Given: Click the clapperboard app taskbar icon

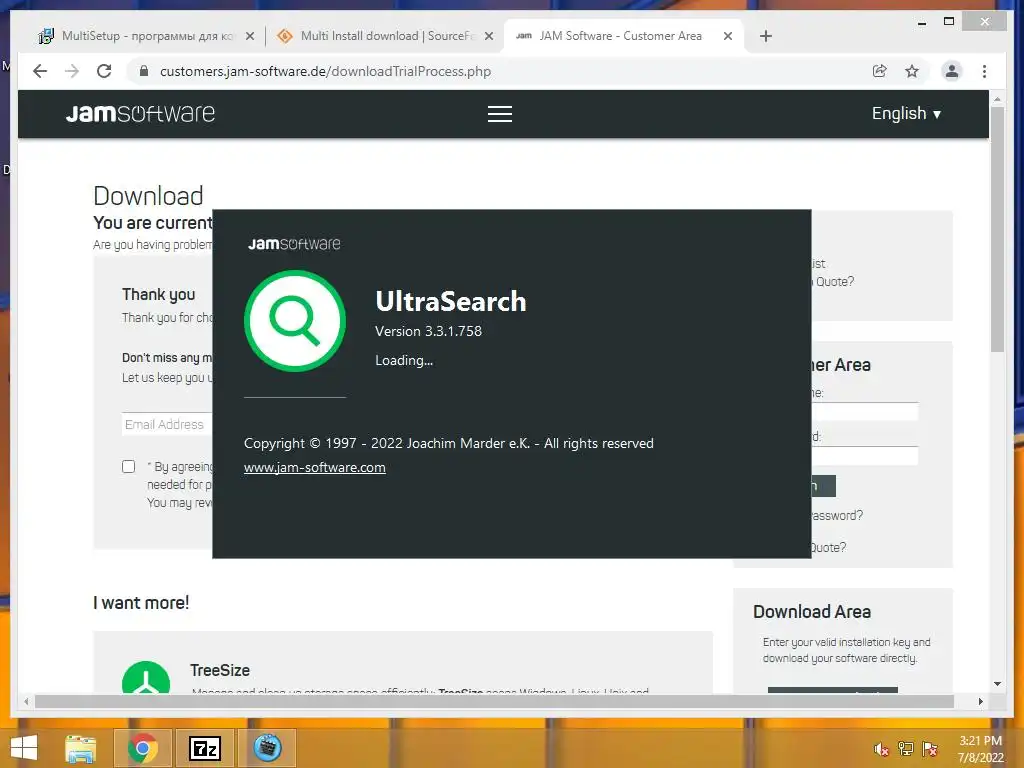Looking at the screenshot, I should click(267, 748).
